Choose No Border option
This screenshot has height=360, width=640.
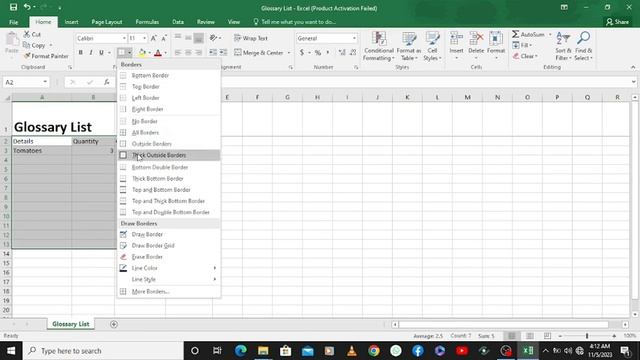click(169, 121)
